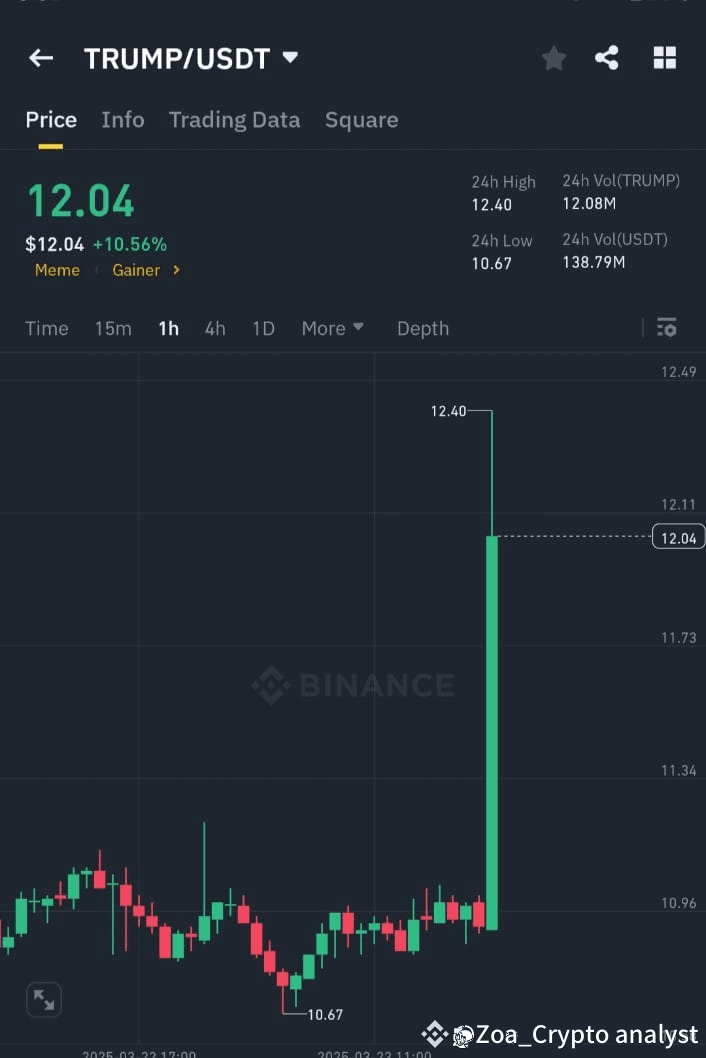The height and width of the screenshot is (1058, 706).
Task: Tap the 12.04 price tag on chart
Action: pyautogui.click(x=677, y=537)
